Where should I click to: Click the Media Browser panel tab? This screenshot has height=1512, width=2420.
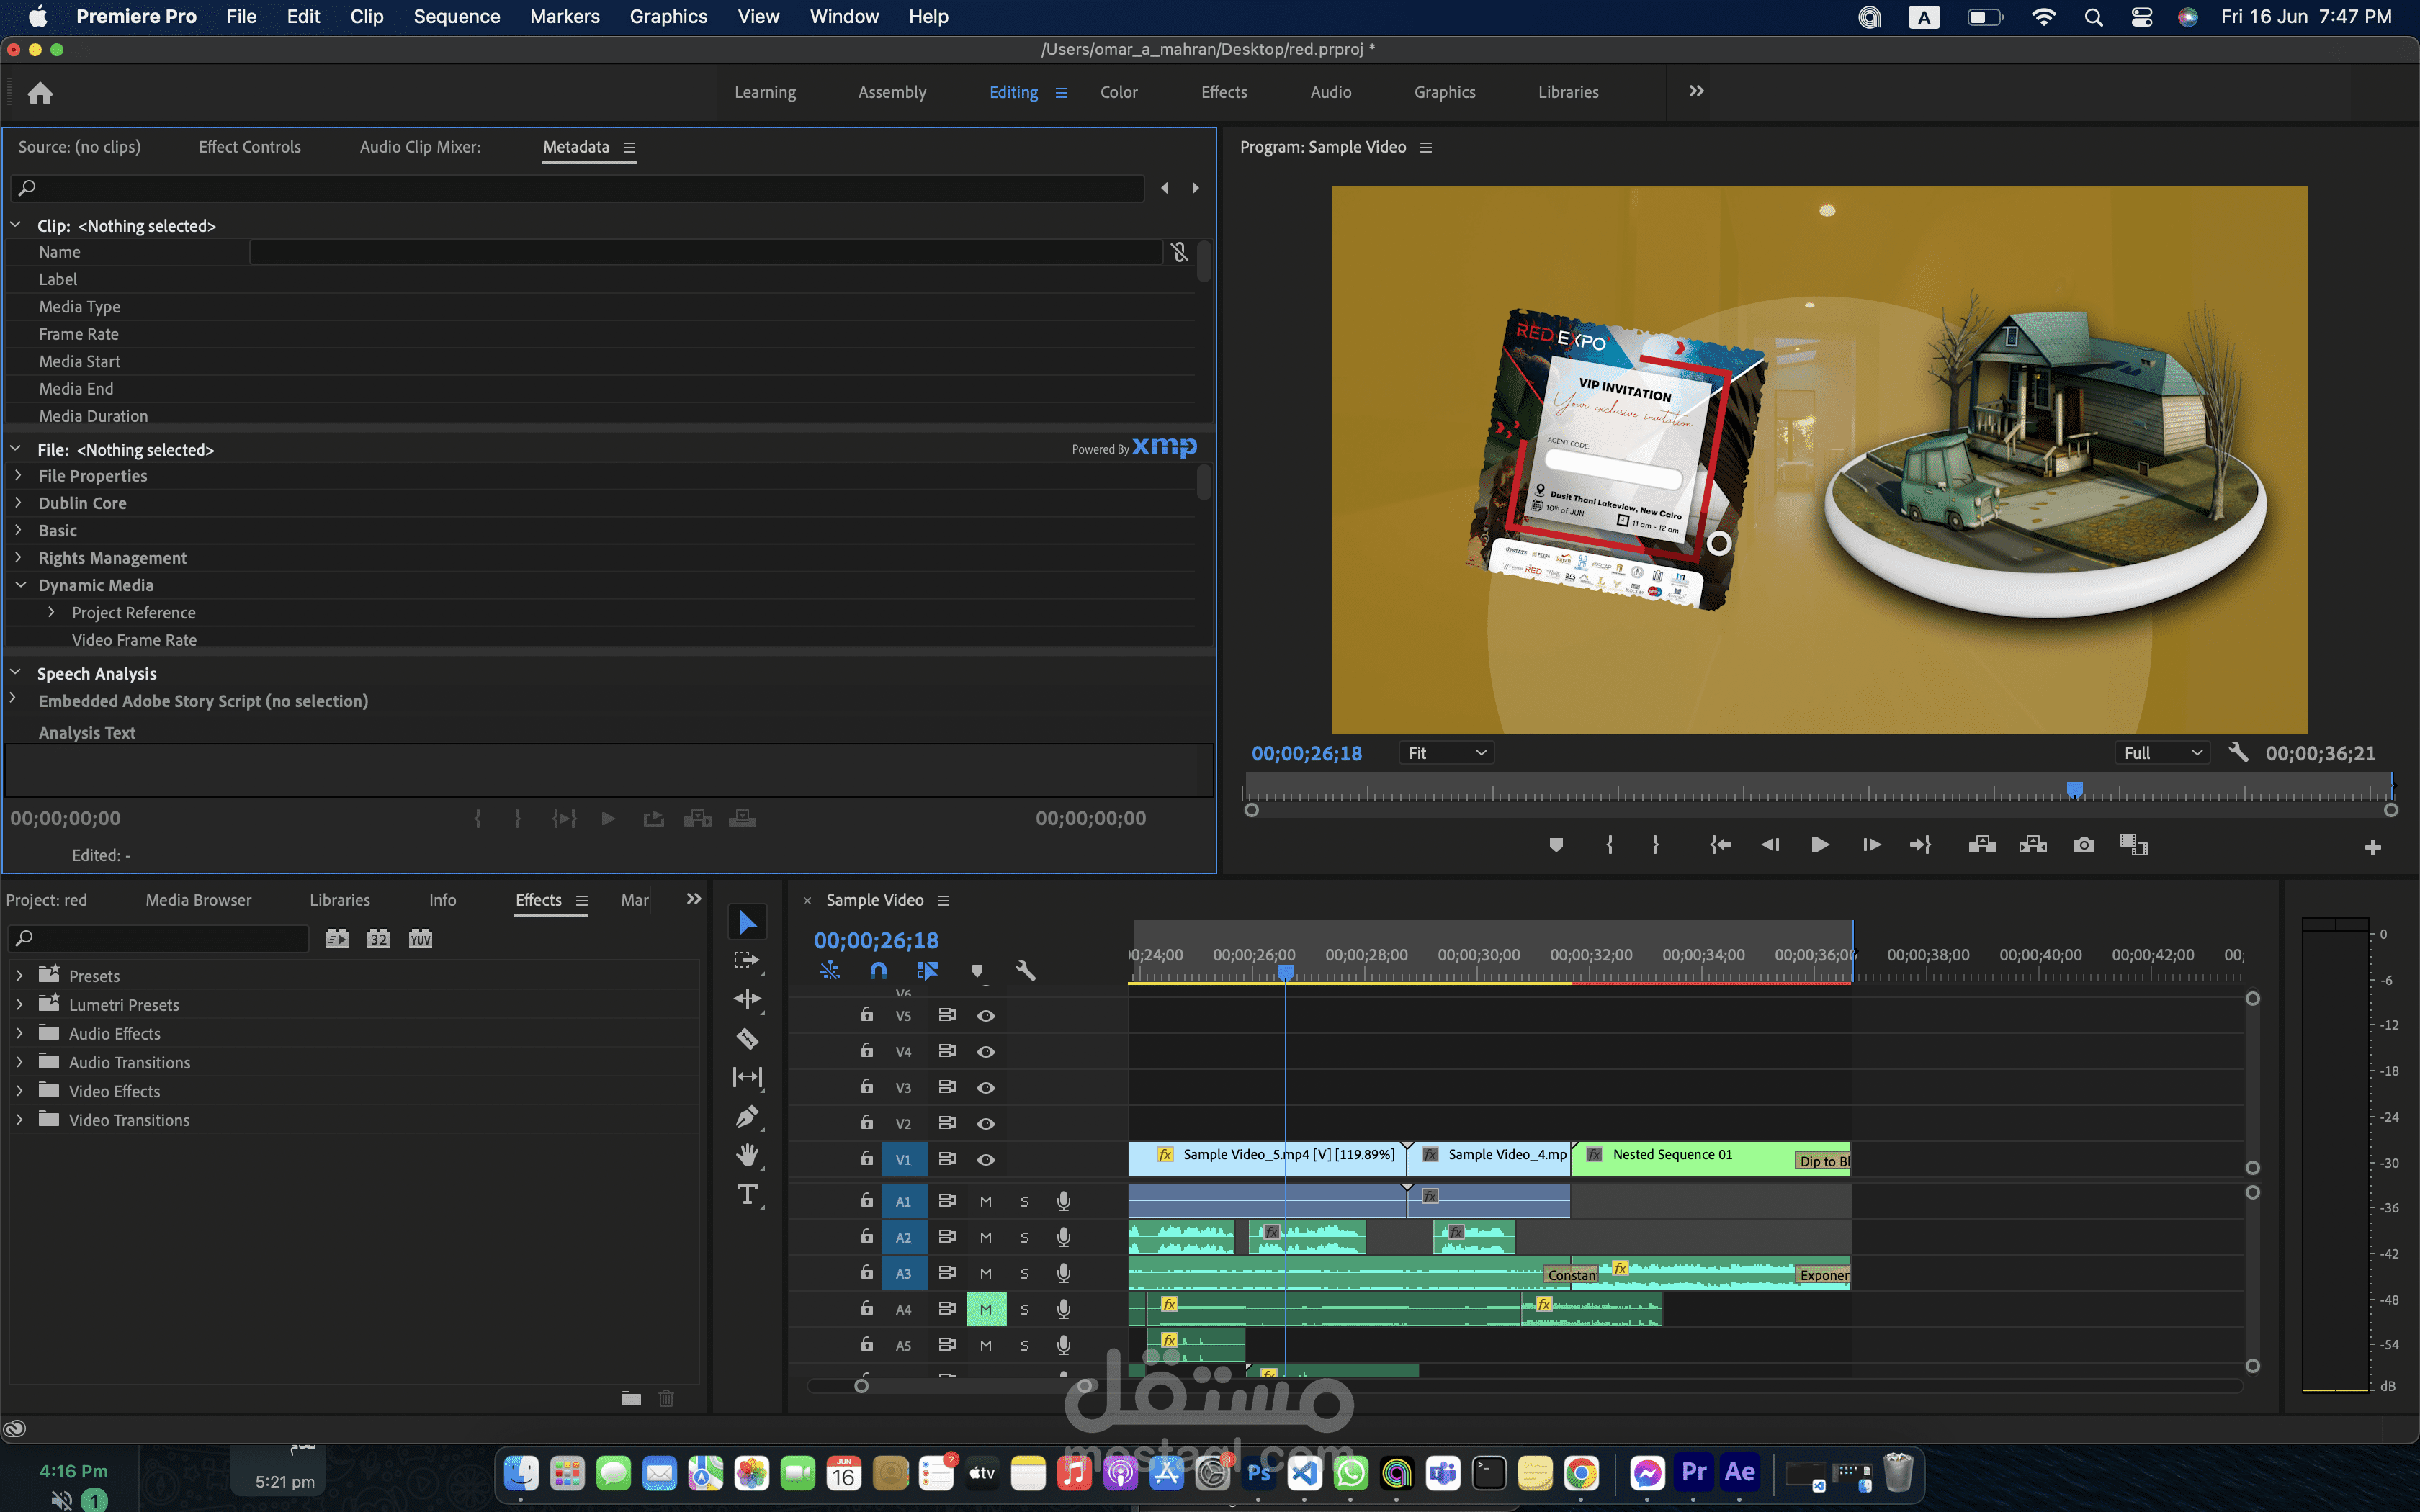[x=198, y=900]
